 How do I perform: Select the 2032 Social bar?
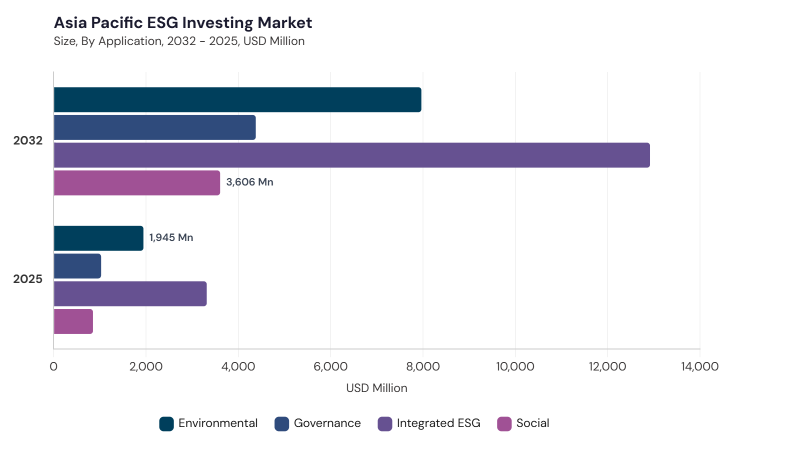pyautogui.click(x=137, y=183)
